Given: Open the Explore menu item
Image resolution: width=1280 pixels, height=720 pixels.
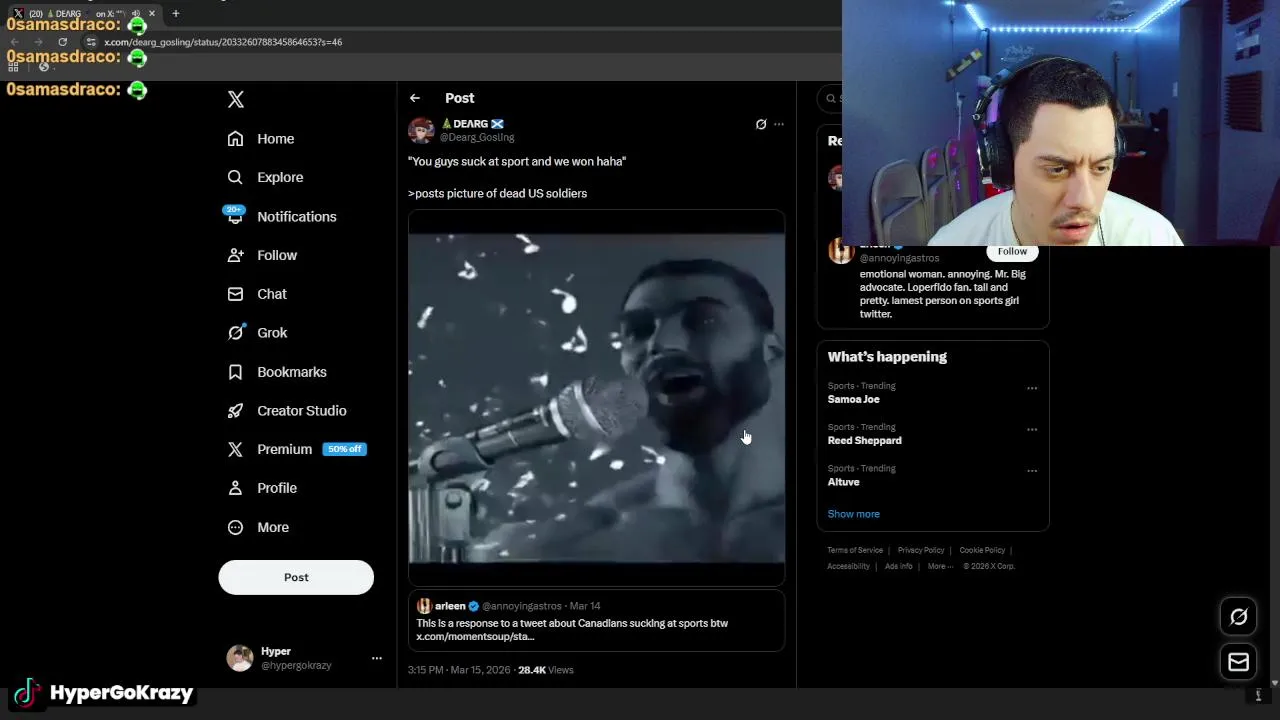Looking at the screenshot, I should click(x=279, y=177).
